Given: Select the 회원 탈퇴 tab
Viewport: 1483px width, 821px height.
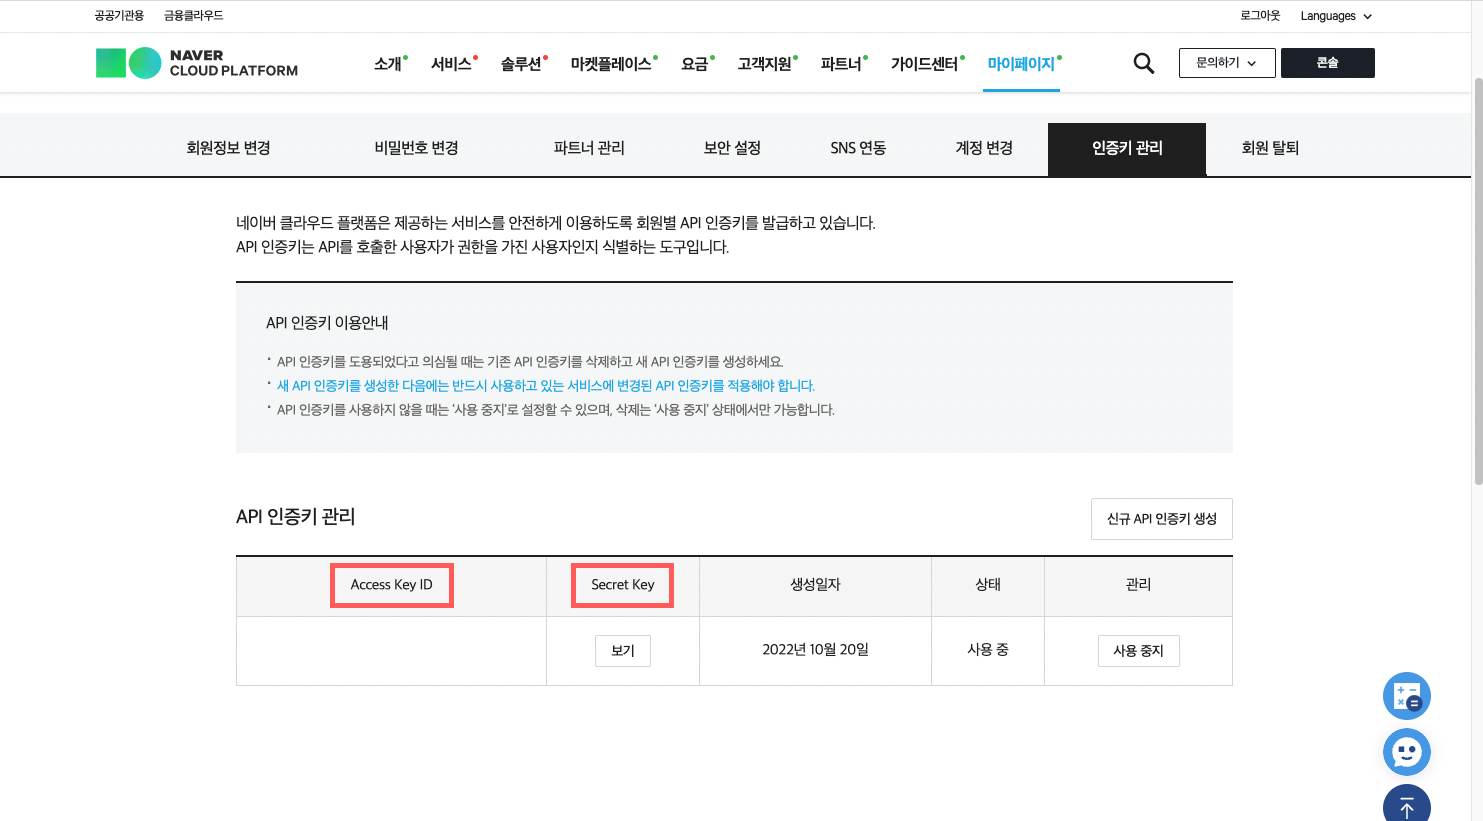Looking at the screenshot, I should click(x=1269, y=148).
